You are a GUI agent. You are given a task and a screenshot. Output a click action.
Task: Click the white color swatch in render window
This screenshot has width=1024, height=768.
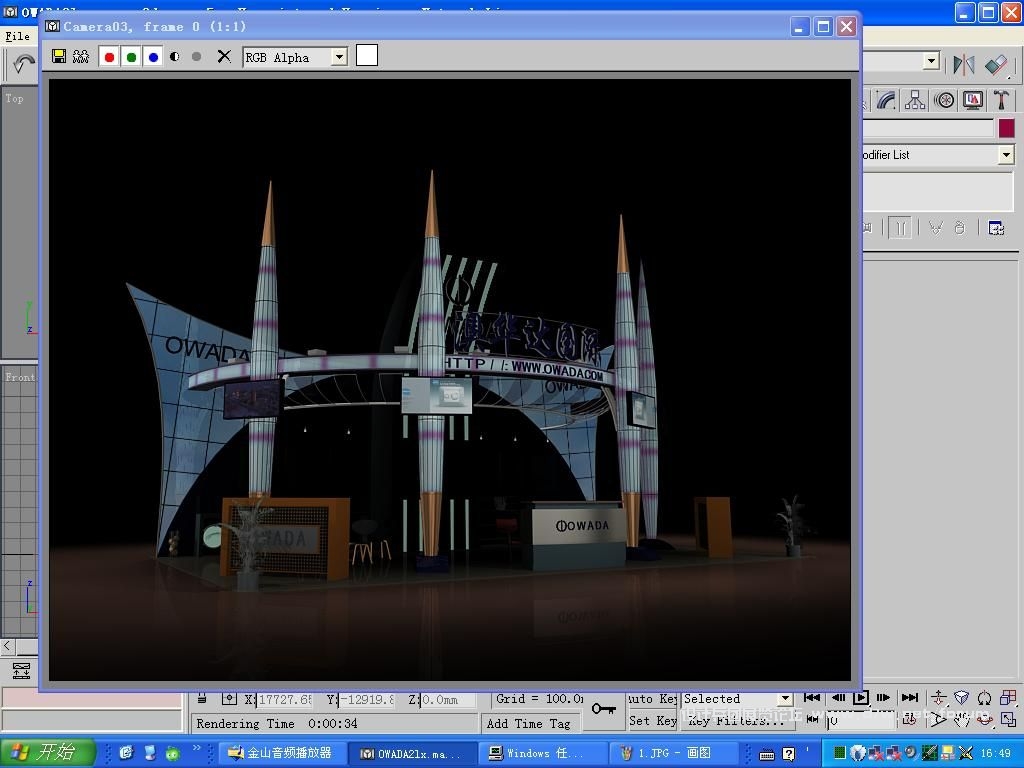[367, 56]
